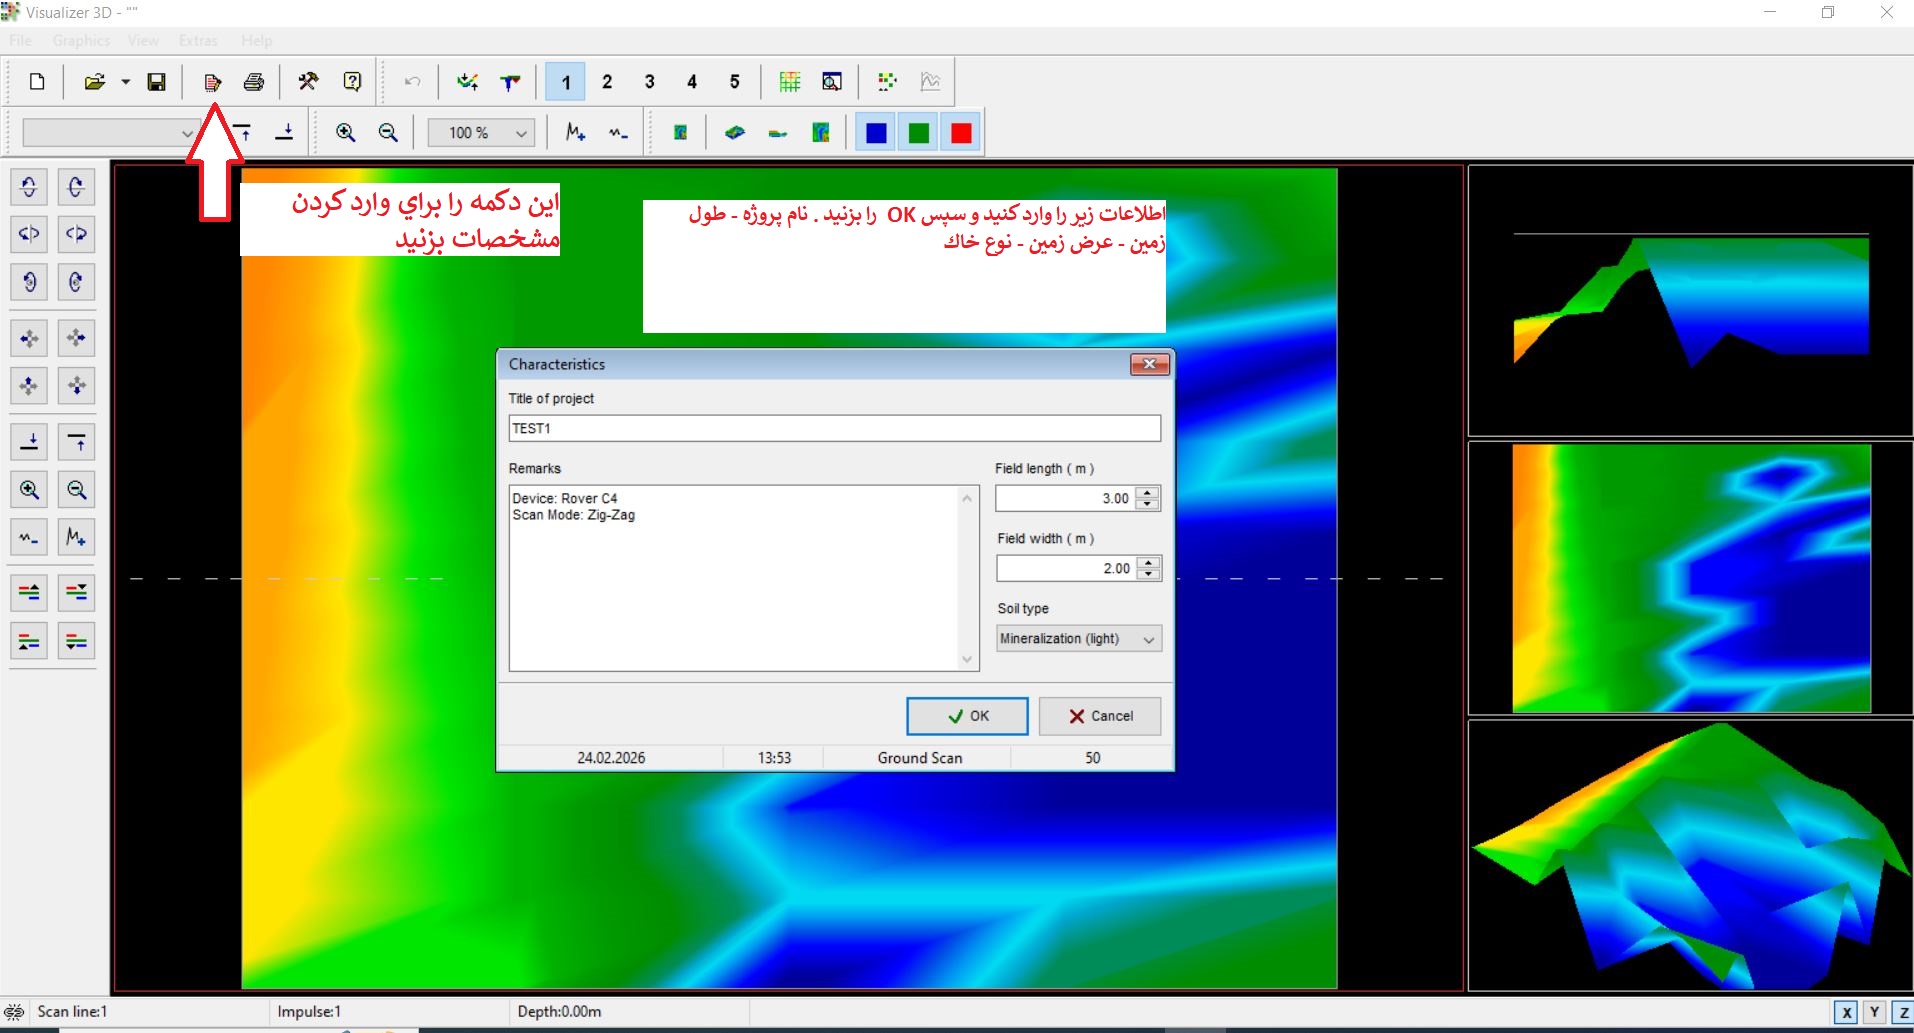Open the preferences hammer and wrench icon
Image resolution: width=1914 pixels, height=1033 pixels.
click(308, 82)
